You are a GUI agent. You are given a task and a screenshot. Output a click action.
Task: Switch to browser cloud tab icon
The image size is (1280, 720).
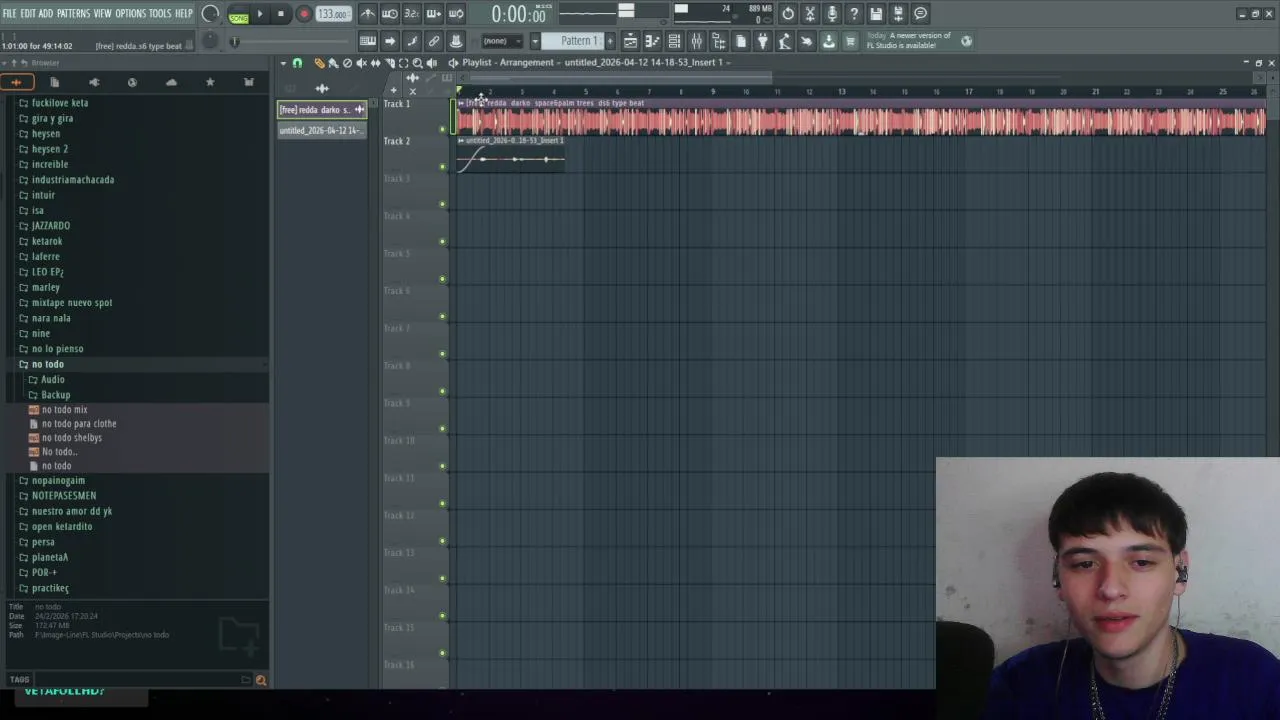click(x=171, y=82)
